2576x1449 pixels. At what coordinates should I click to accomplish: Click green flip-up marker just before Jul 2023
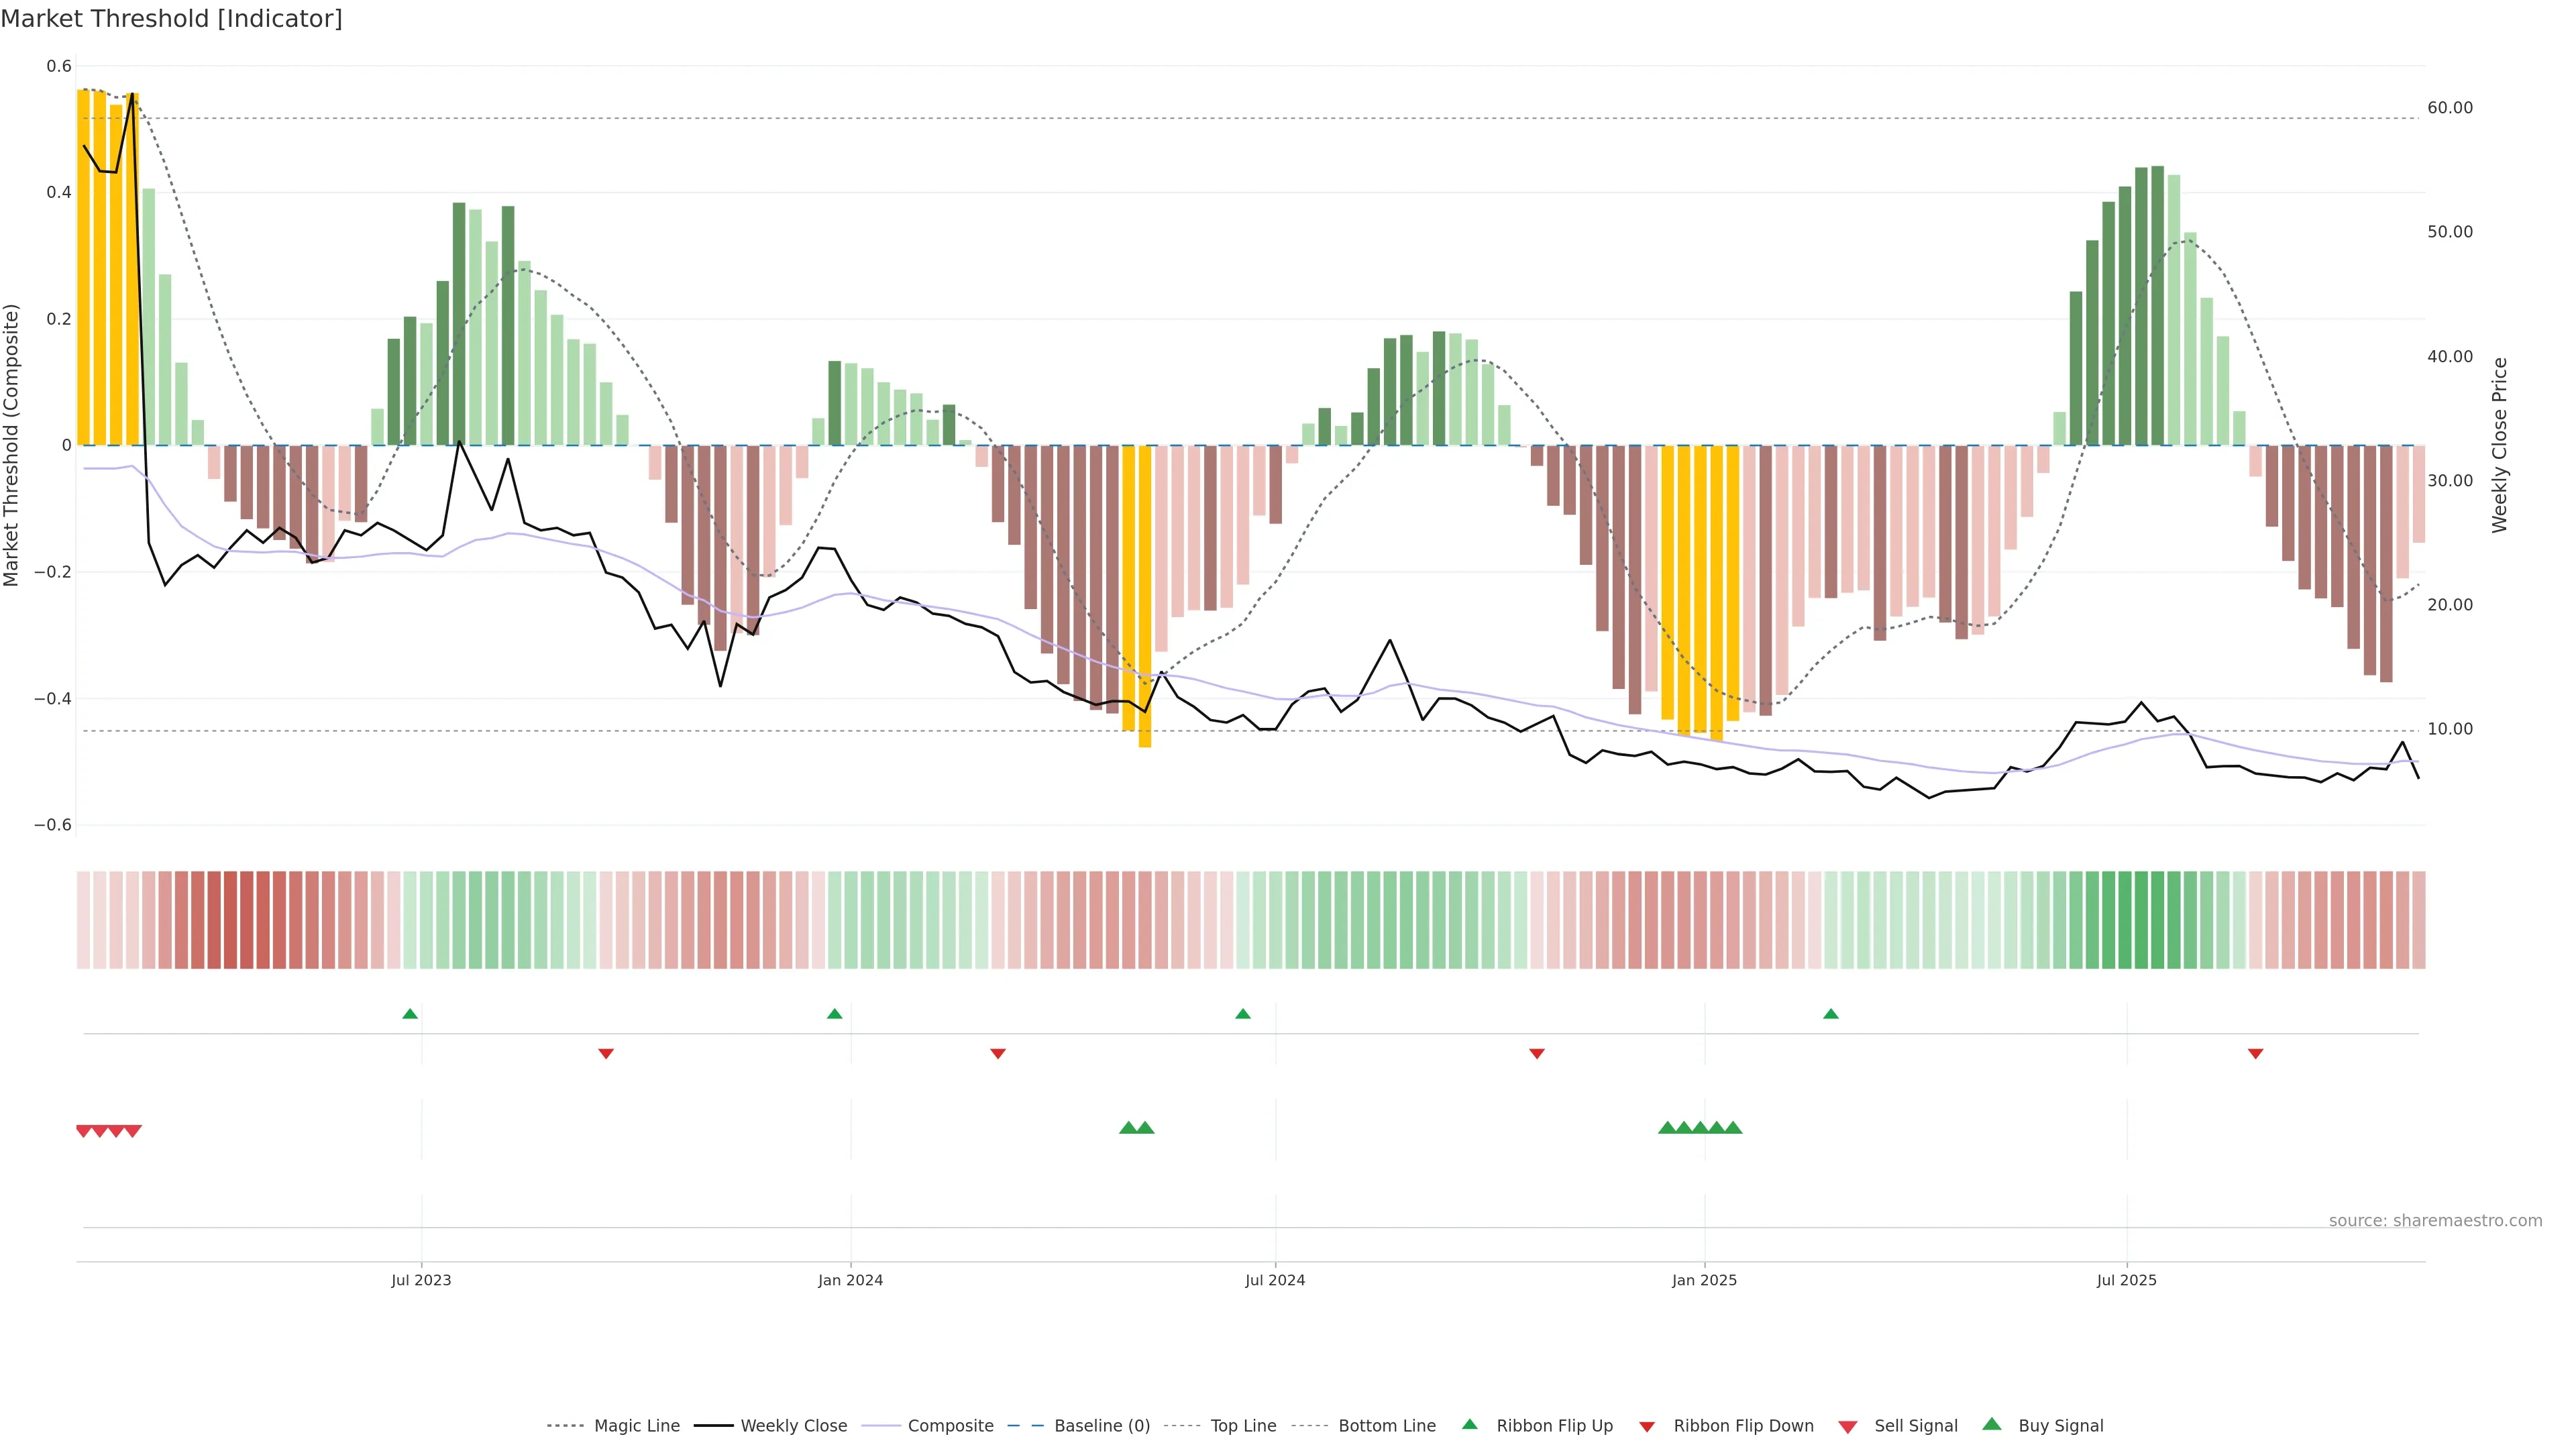pyautogui.click(x=410, y=1014)
